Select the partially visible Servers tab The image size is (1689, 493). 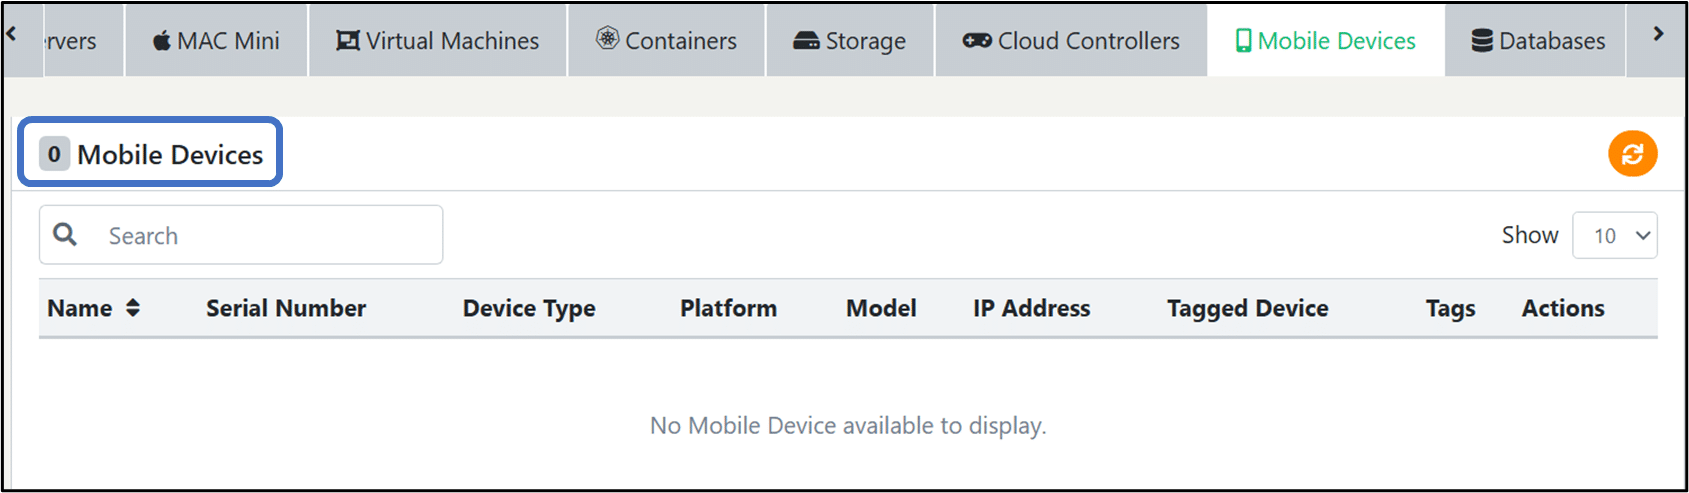click(70, 41)
